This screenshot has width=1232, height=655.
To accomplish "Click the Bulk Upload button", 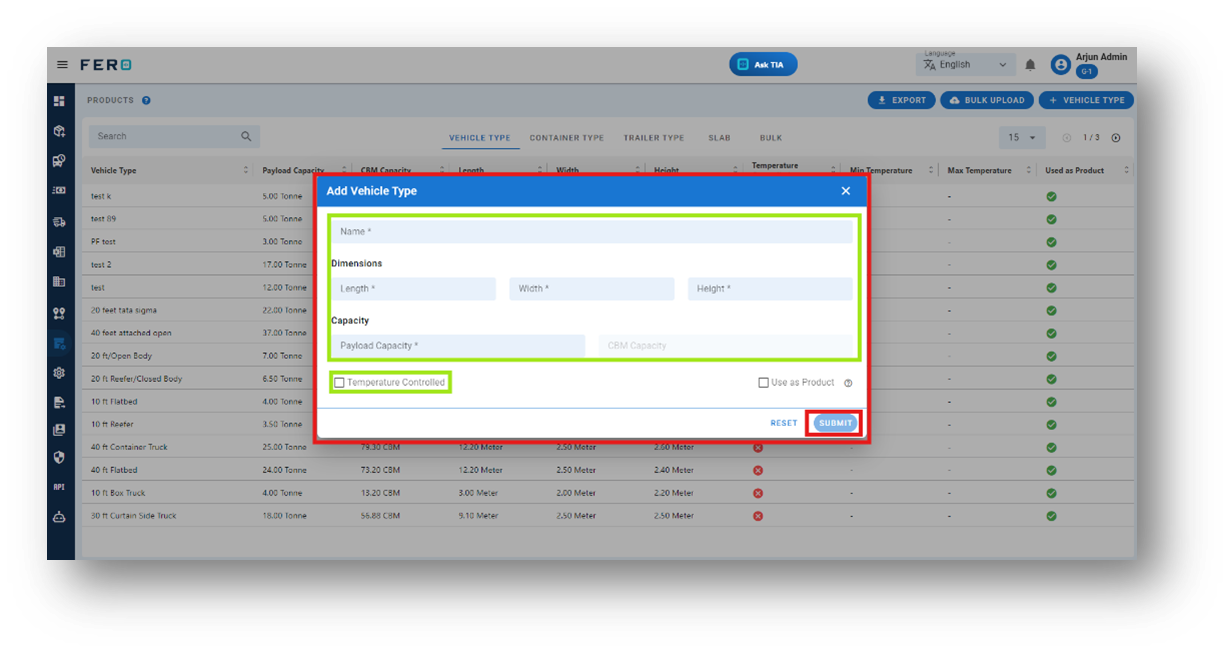I will coord(987,100).
